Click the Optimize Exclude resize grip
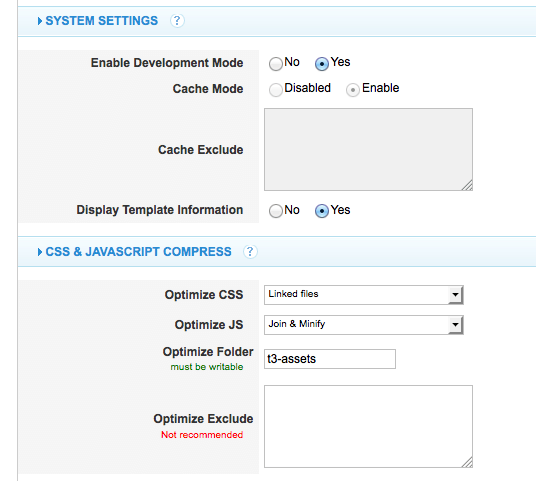This screenshot has width=536, height=481. (467, 462)
